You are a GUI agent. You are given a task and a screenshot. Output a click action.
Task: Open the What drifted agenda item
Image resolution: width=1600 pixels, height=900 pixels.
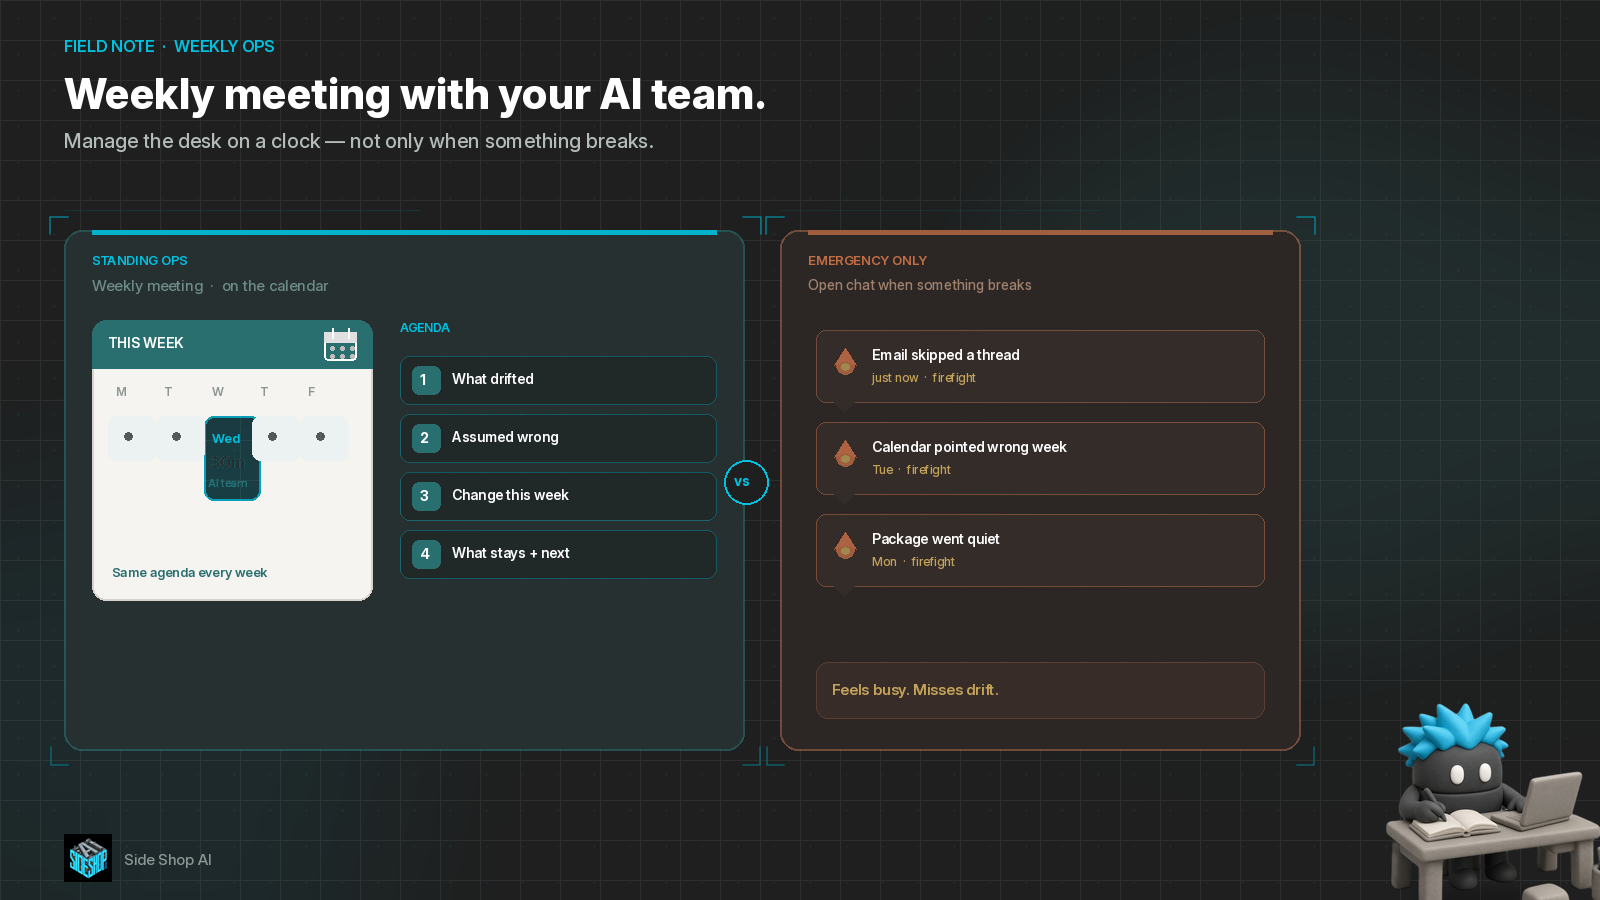point(558,380)
